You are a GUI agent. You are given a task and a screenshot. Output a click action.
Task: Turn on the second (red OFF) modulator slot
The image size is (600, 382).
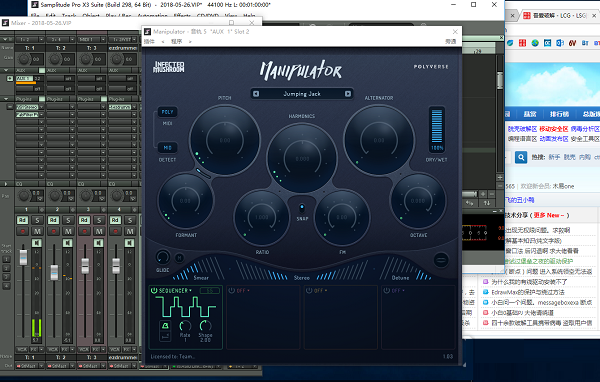tap(232, 291)
